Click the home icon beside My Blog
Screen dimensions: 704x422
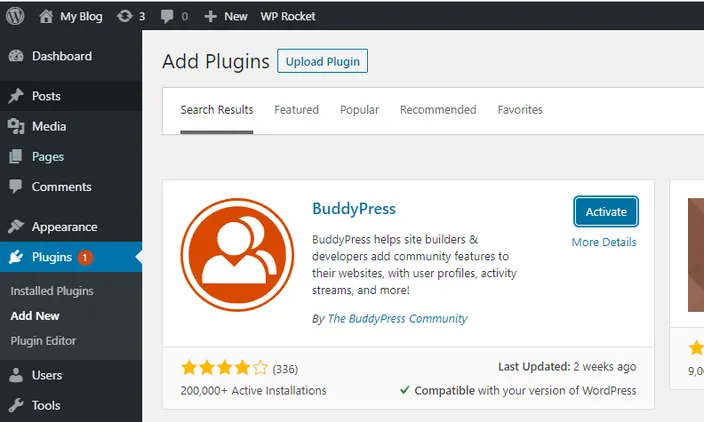[x=46, y=16]
